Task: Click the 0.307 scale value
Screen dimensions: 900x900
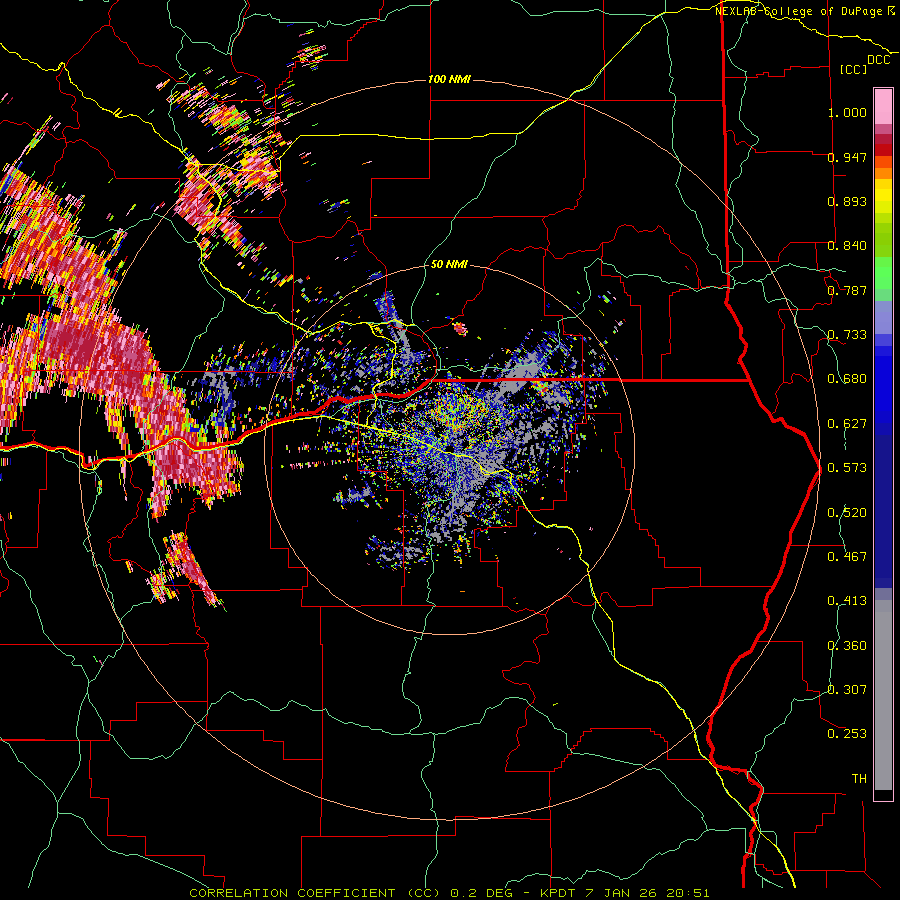Action: click(847, 690)
